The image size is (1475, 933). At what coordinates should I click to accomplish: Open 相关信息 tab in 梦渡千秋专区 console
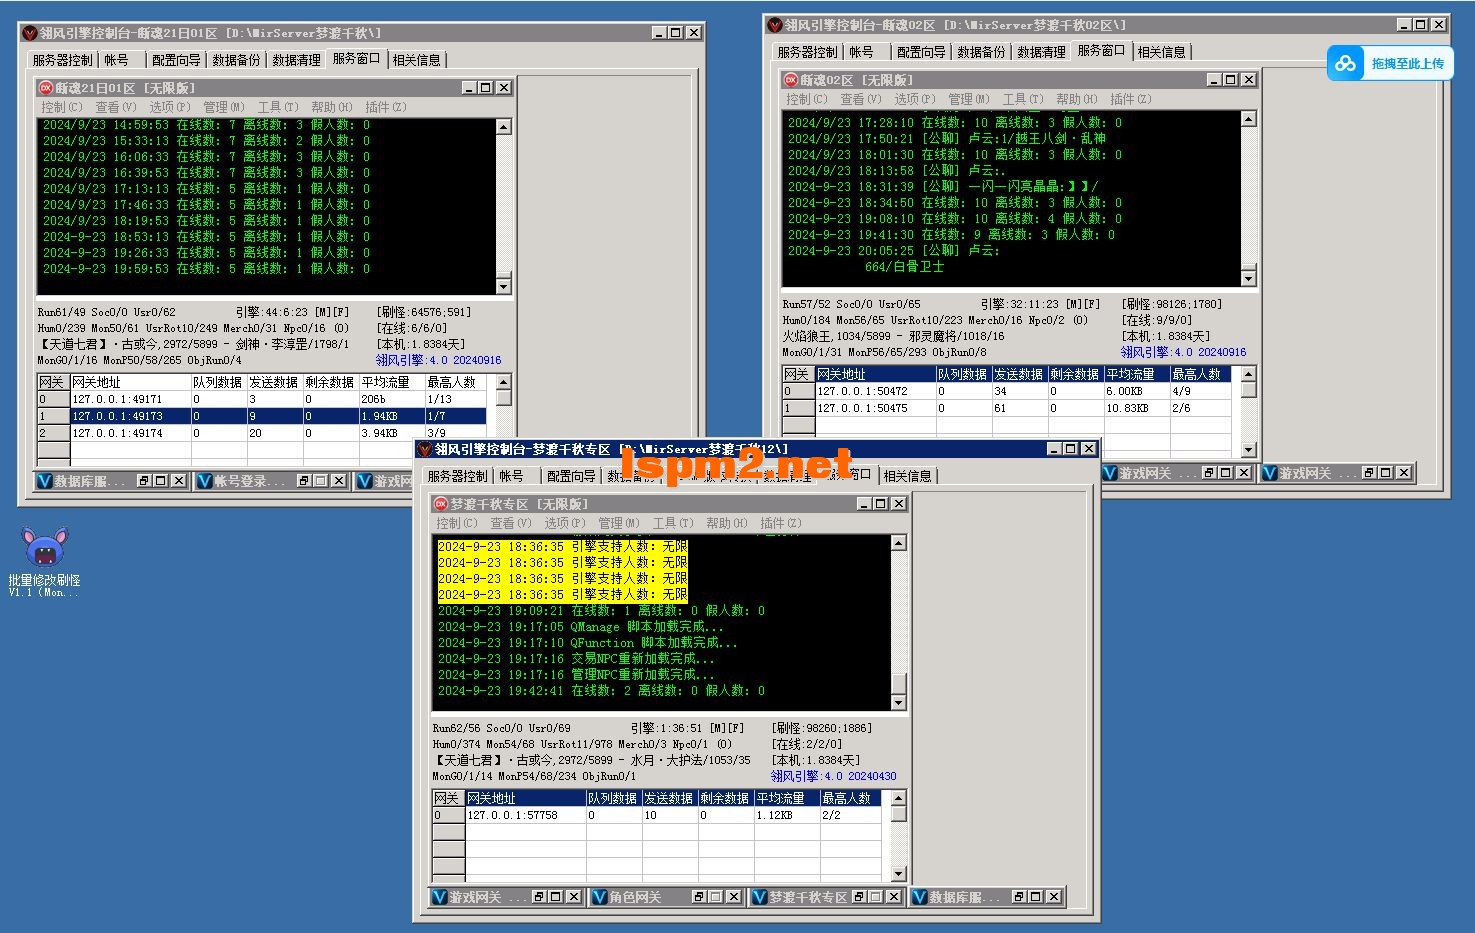(907, 476)
